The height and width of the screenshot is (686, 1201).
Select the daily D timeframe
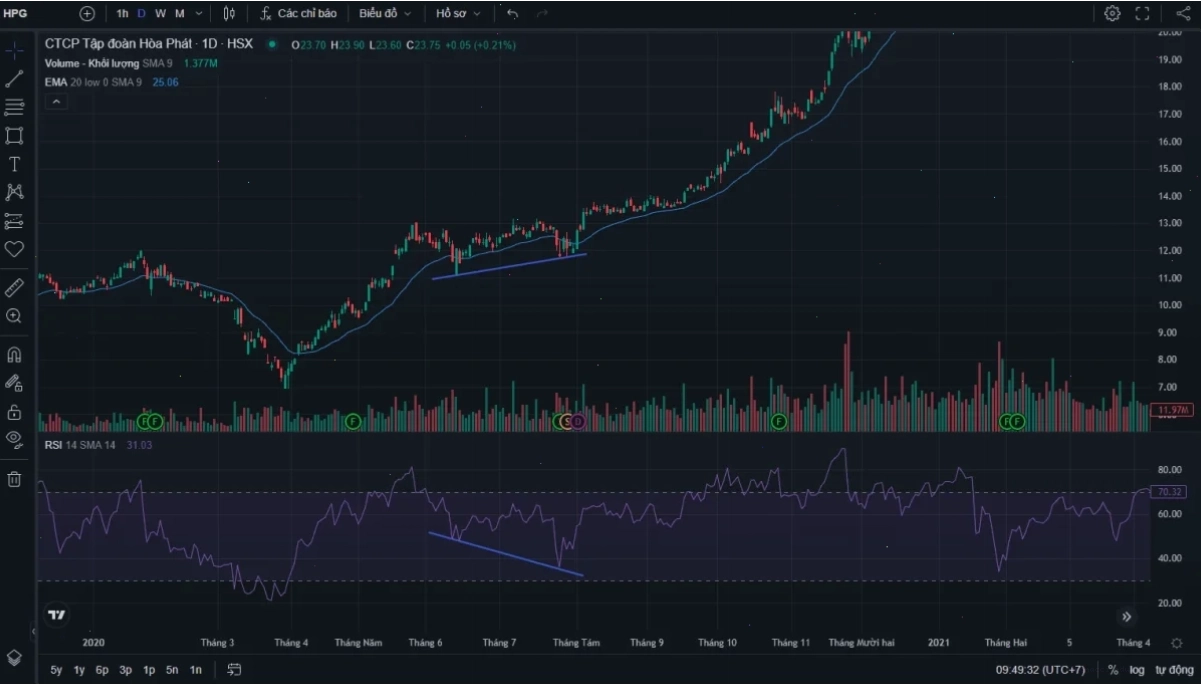[x=141, y=14]
